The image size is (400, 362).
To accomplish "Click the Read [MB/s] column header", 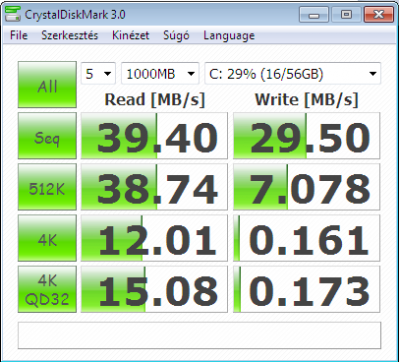I will [x=155, y=100].
